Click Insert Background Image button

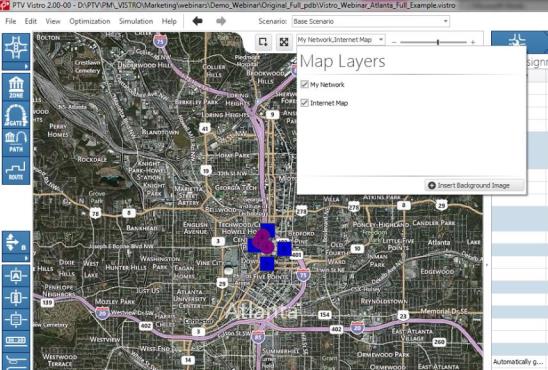point(474,185)
